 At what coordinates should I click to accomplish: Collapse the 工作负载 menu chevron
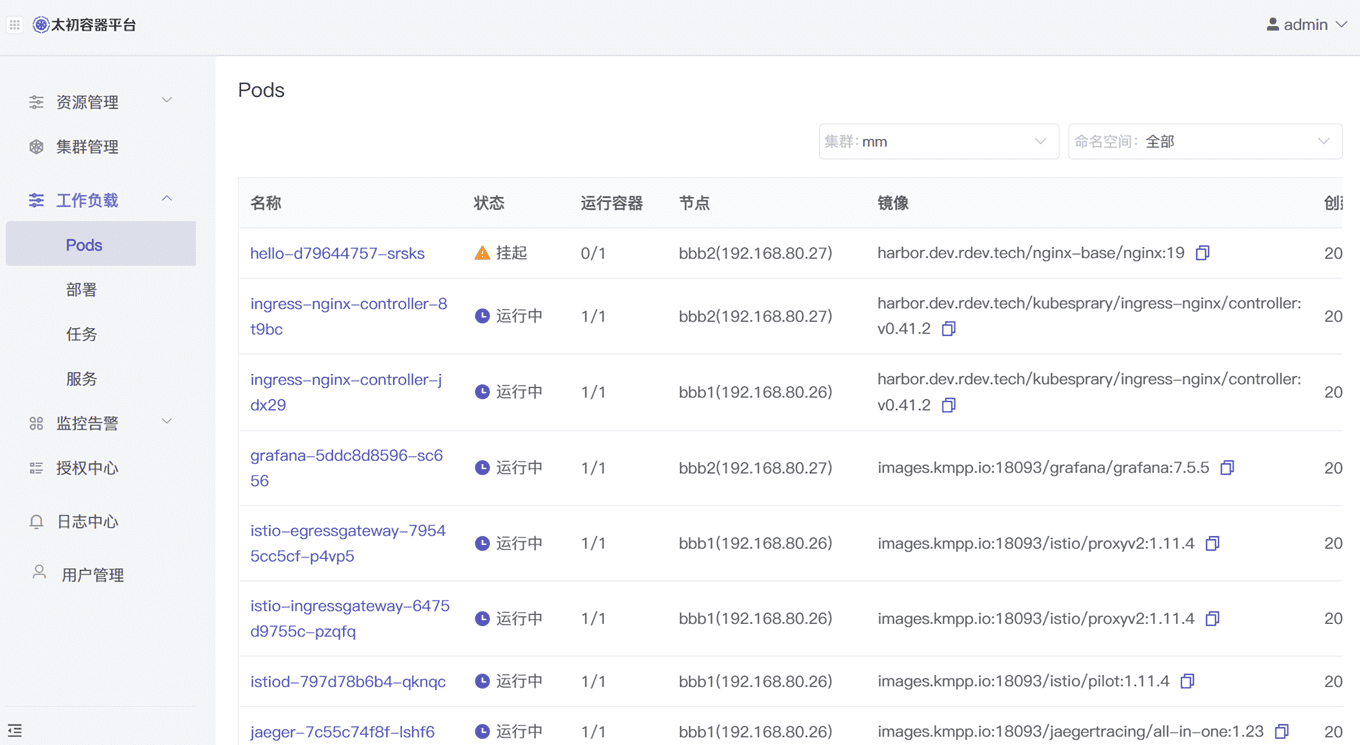(x=167, y=200)
